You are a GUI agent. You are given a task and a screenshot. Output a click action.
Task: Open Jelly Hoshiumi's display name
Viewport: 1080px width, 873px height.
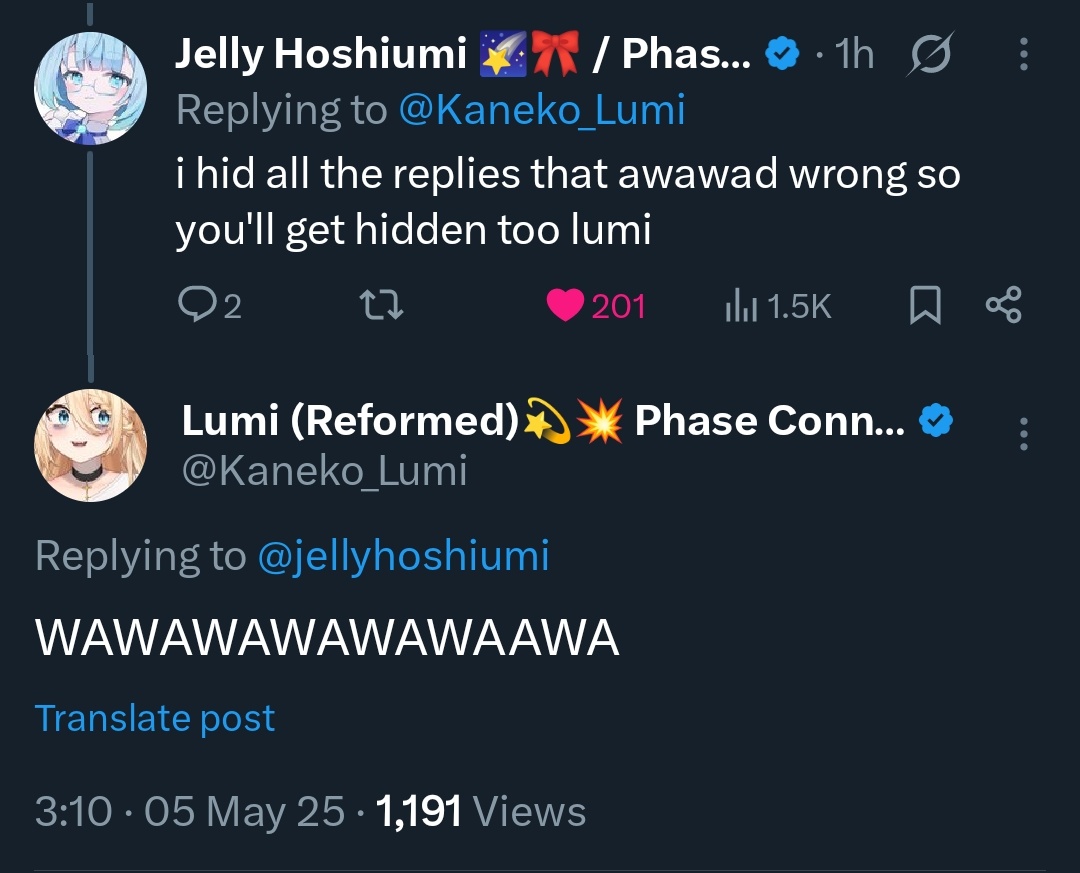coord(320,56)
